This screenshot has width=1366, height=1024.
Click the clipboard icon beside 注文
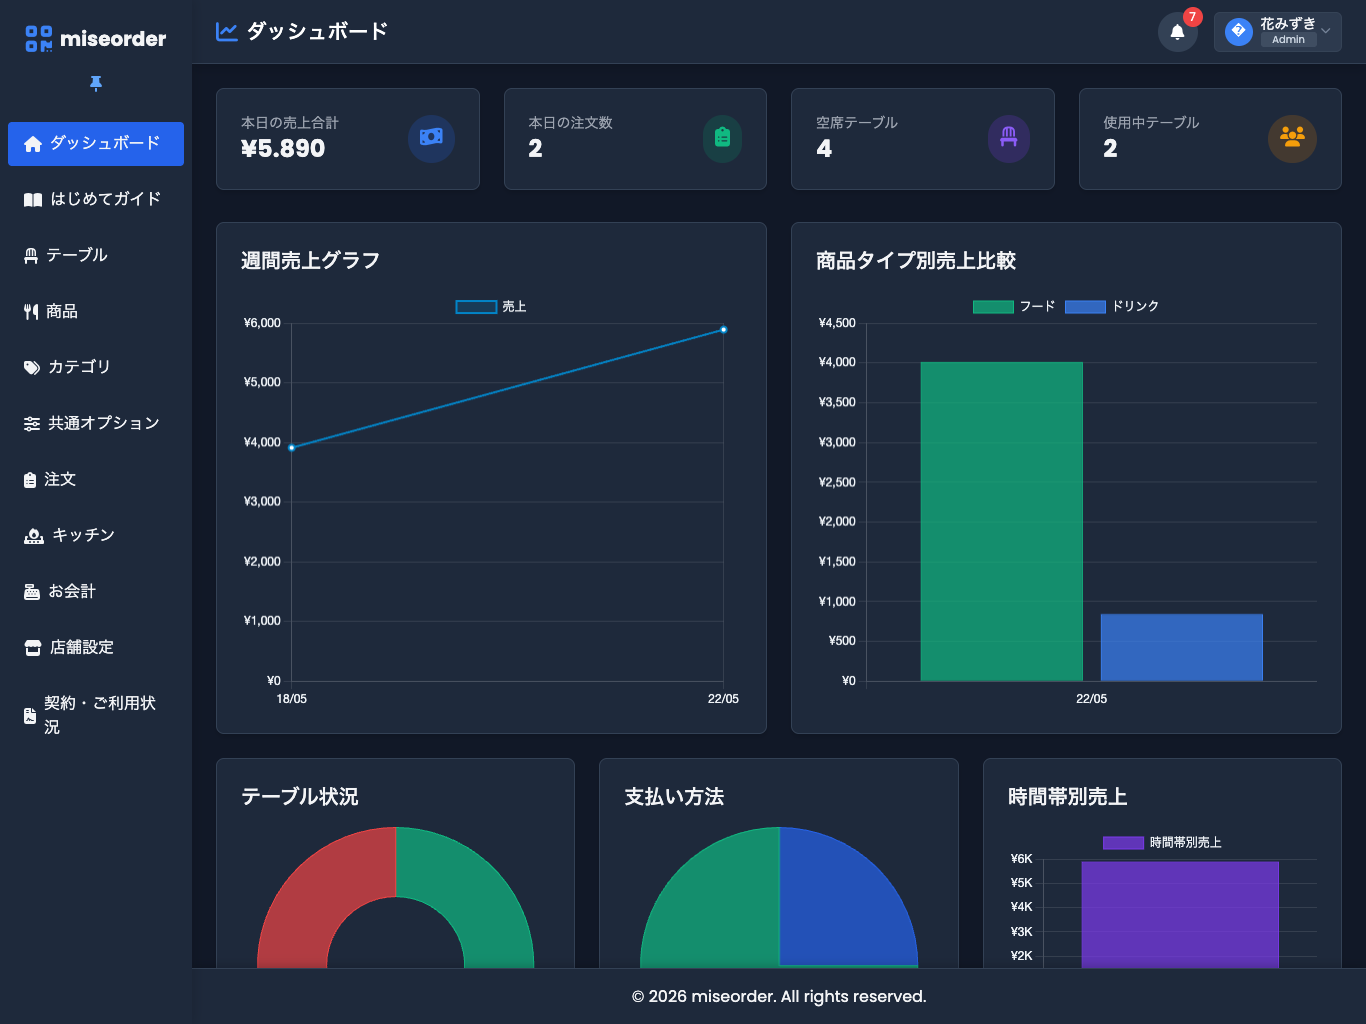(x=30, y=480)
